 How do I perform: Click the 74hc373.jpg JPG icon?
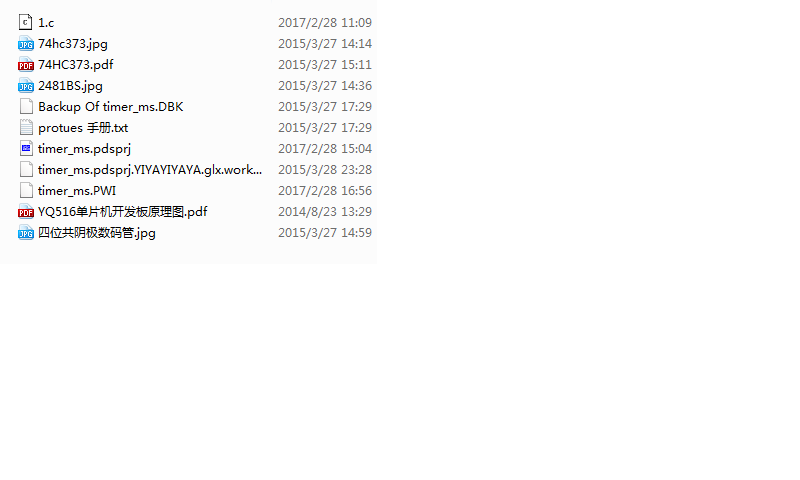(x=26, y=44)
